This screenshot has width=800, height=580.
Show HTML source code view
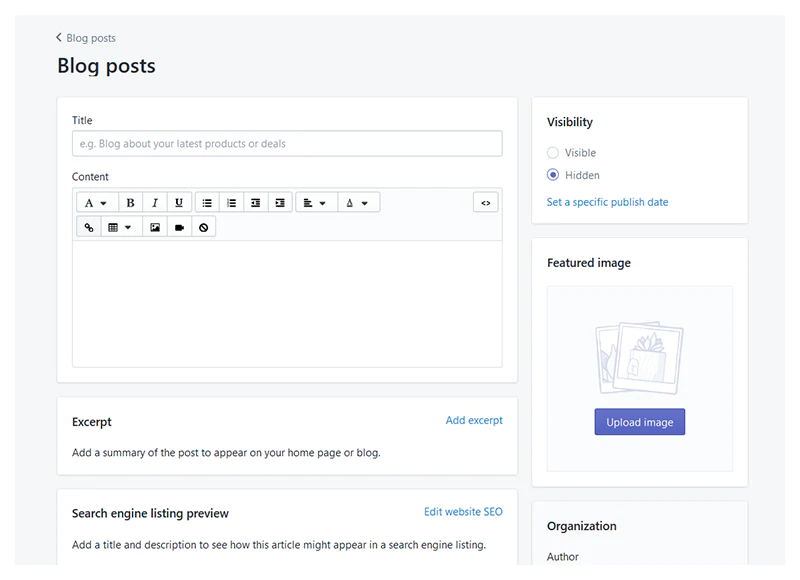tap(485, 203)
